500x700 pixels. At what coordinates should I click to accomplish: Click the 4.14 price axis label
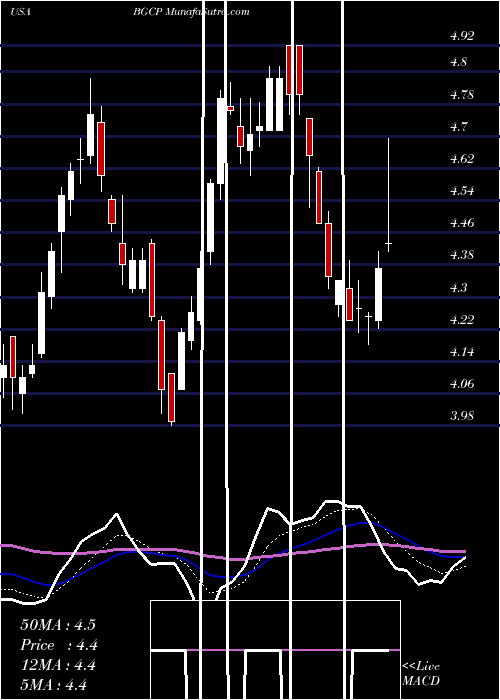pyautogui.click(x=462, y=352)
